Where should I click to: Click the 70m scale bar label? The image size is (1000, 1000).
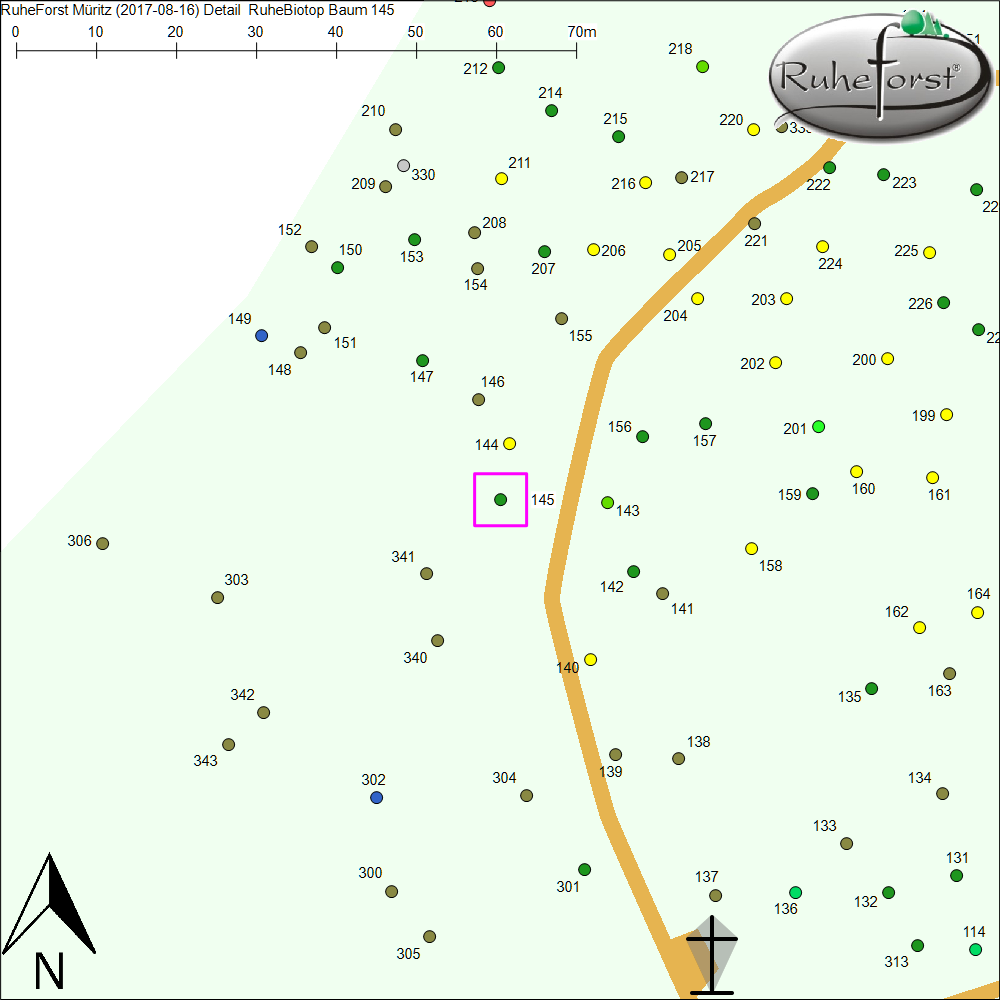pos(582,32)
